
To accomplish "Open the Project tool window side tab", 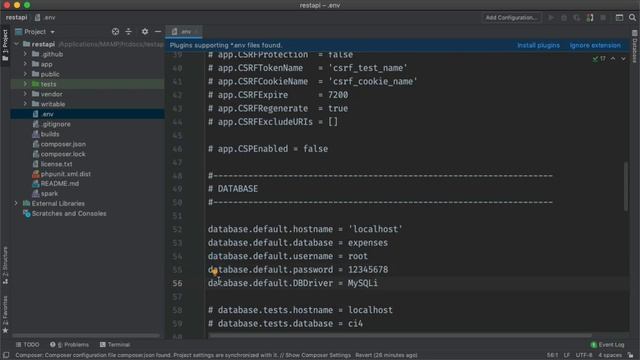I will point(5,45).
